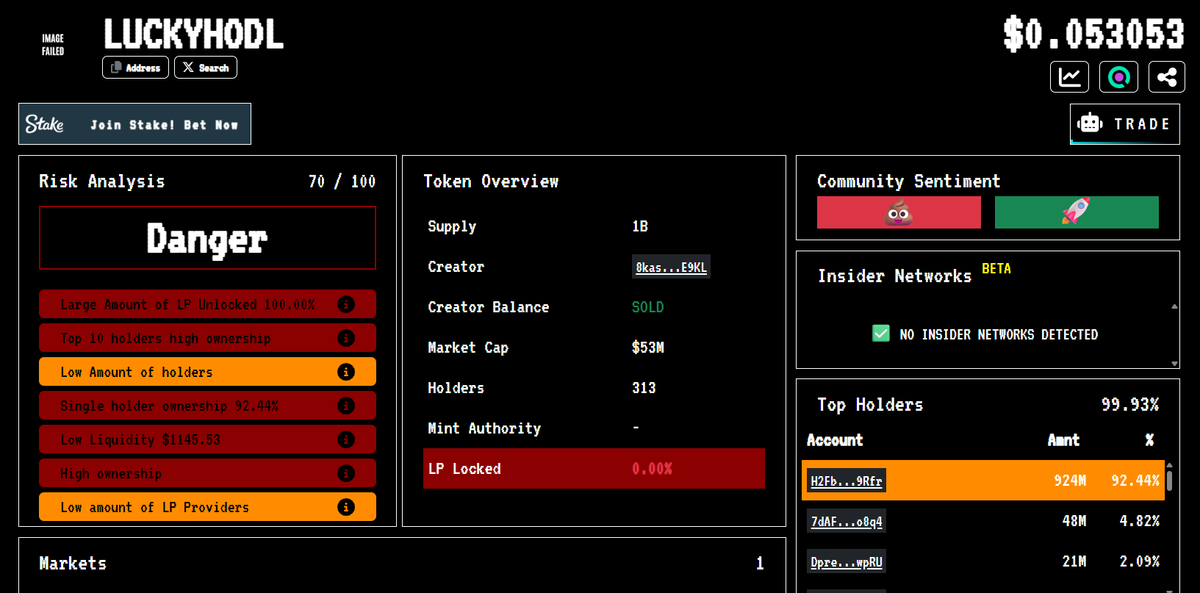This screenshot has width=1200, height=593.
Task: Click the failed token image placeholder
Action: [53, 45]
